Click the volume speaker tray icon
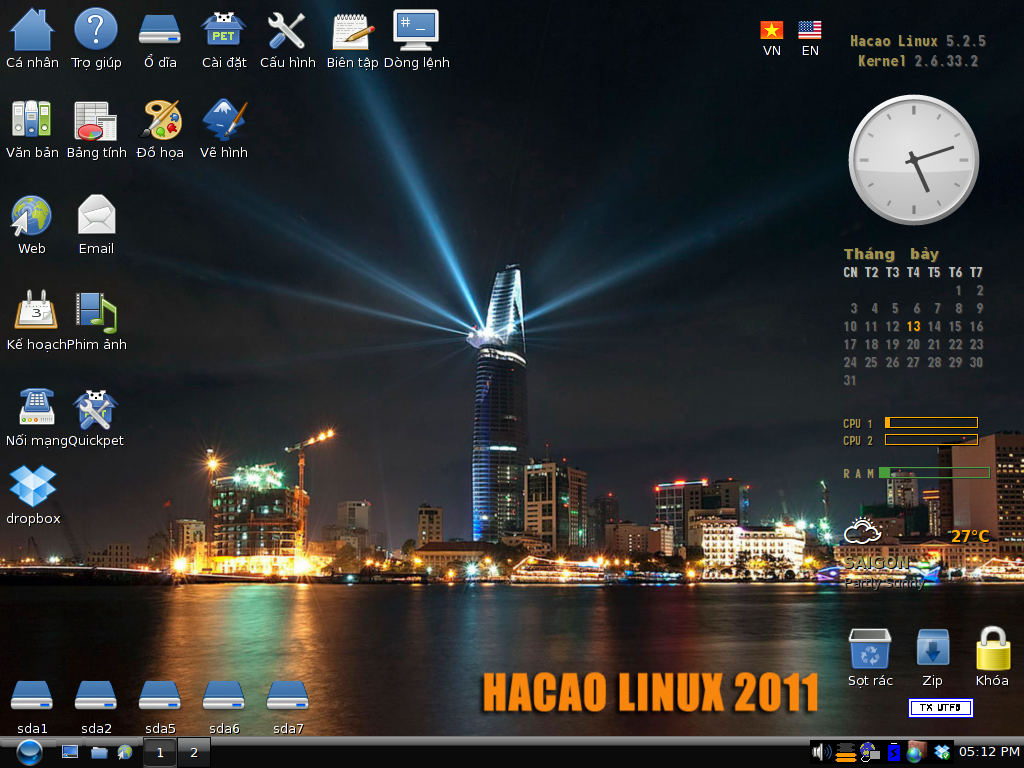Screen dimensions: 1024x768 tap(821, 752)
